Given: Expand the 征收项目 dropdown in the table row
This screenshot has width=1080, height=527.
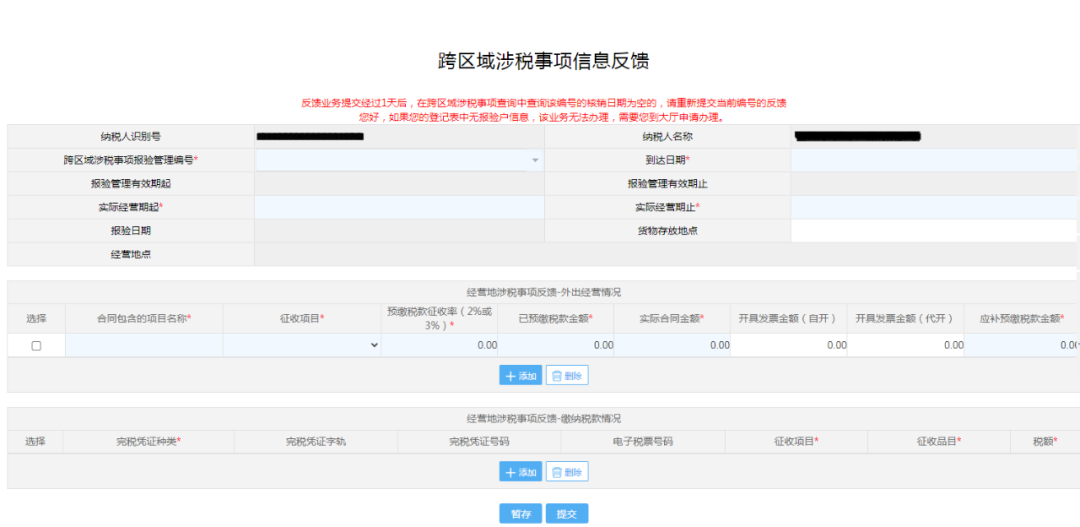Looking at the screenshot, I should click(x=302, y=345).
